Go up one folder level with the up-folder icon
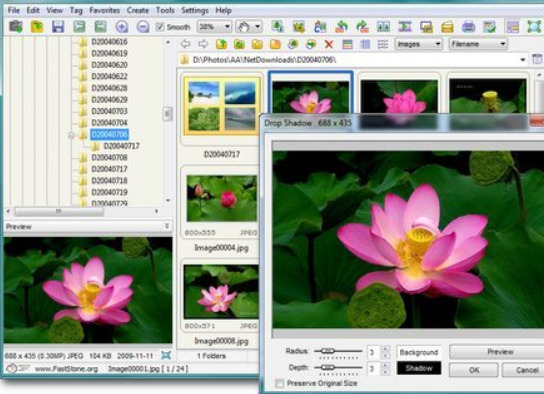Viewport: 544px width, 394px height. tap(221, 44)
